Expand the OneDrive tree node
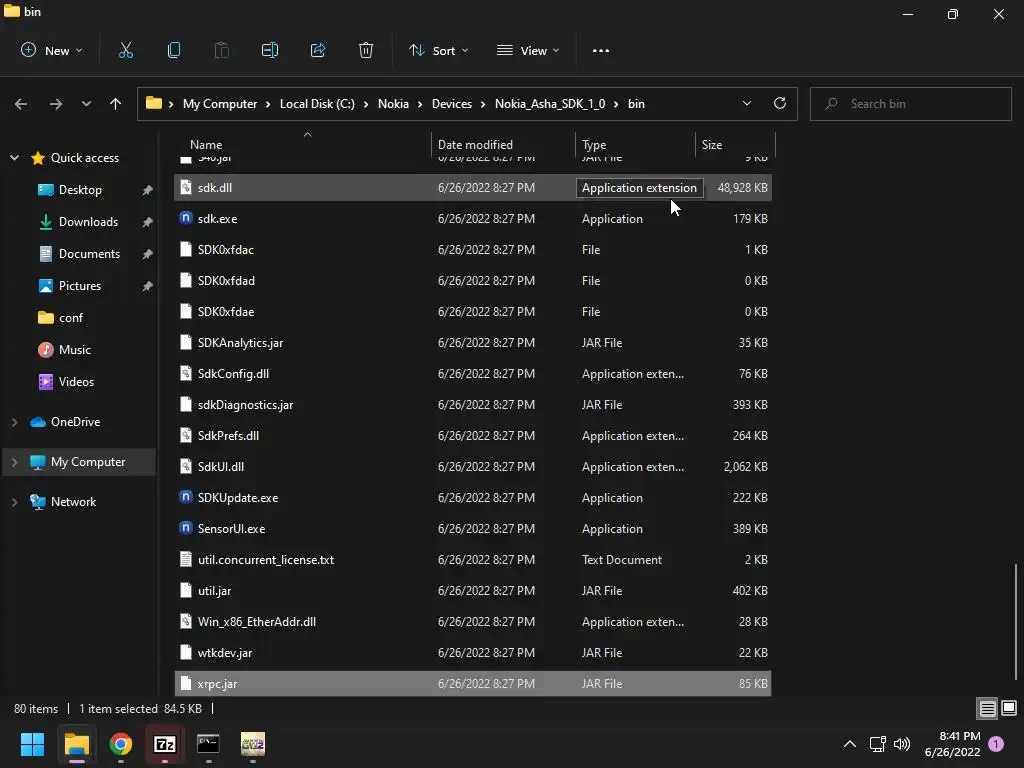The width and height of the screenshot is (1024, 768). pos(14,422)
